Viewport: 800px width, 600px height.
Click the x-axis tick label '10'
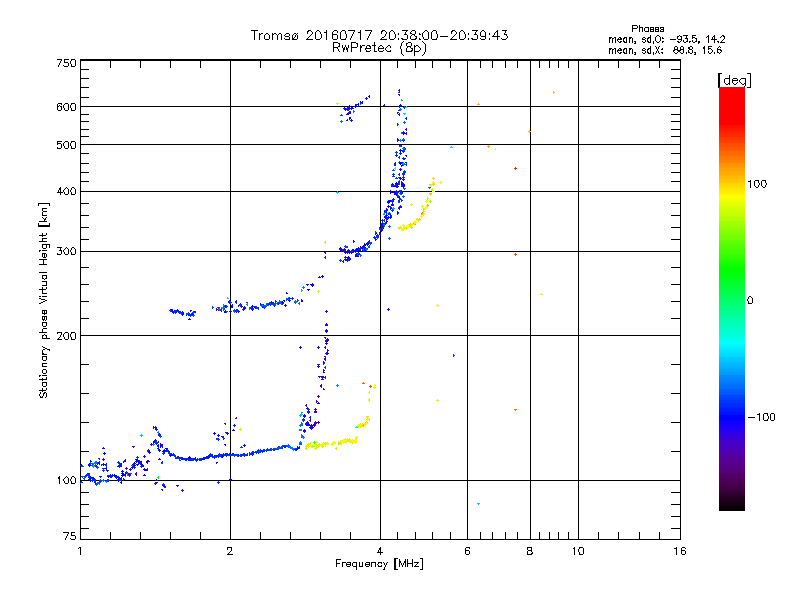pos(578,551)
